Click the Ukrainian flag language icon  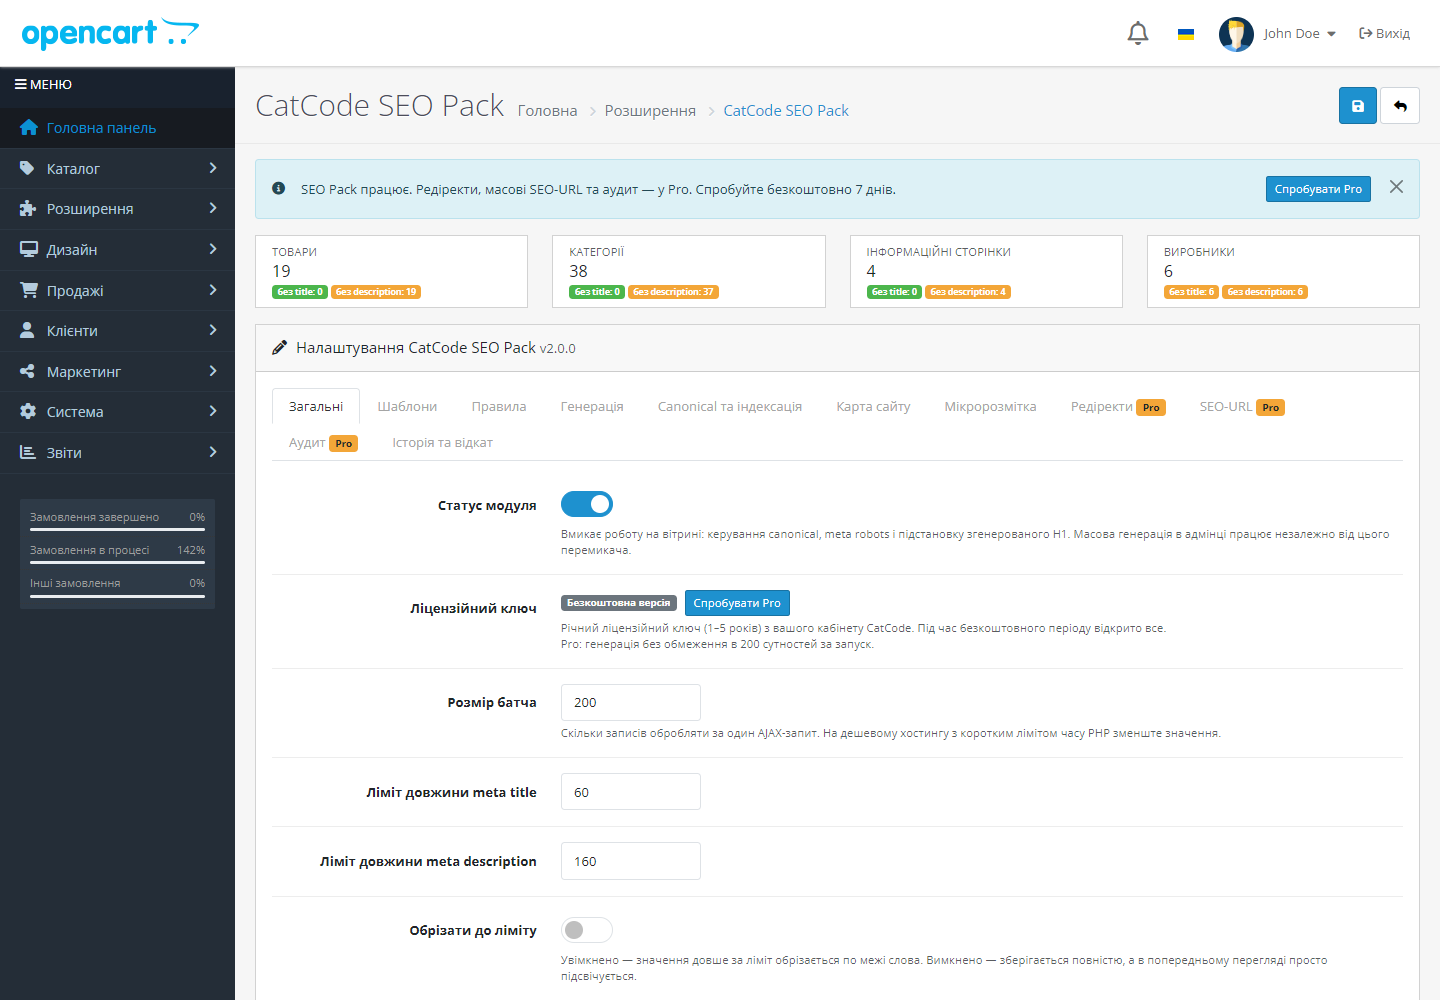1186,34
